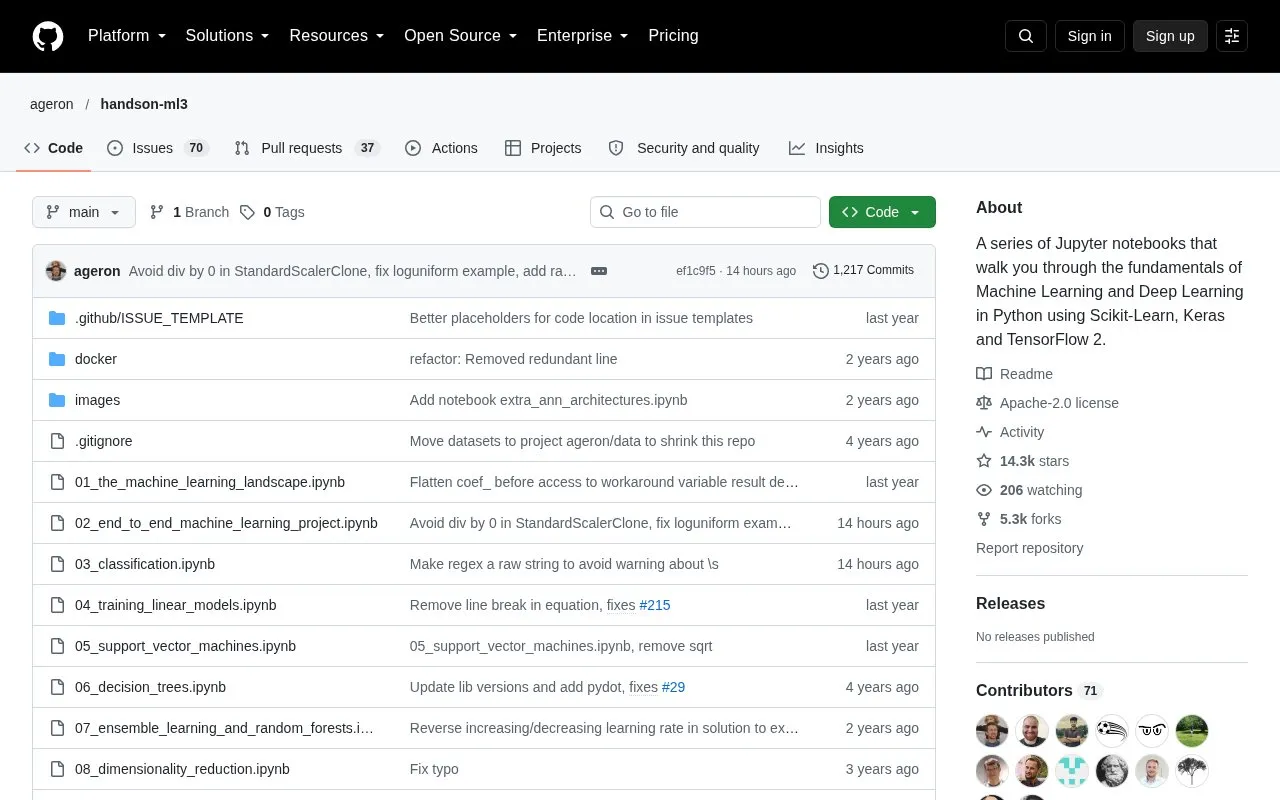This screenshot has height=800, width=1280.
Task: Click the Activity pulse icon
Action: pos(984,432)
